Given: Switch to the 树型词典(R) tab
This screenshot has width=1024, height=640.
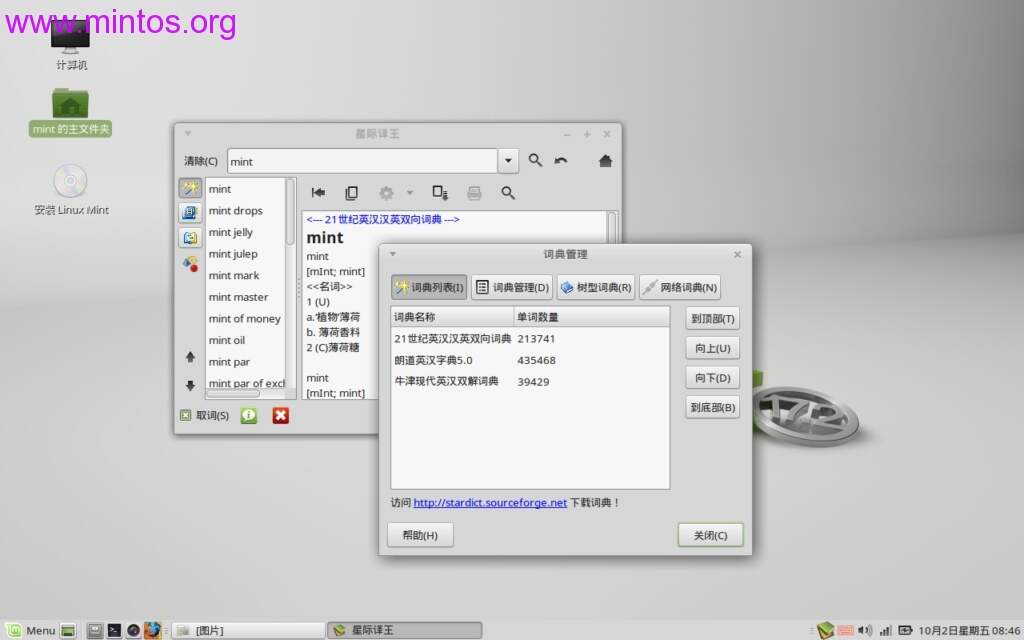Looking at the screenshot, I should point(596,287).
